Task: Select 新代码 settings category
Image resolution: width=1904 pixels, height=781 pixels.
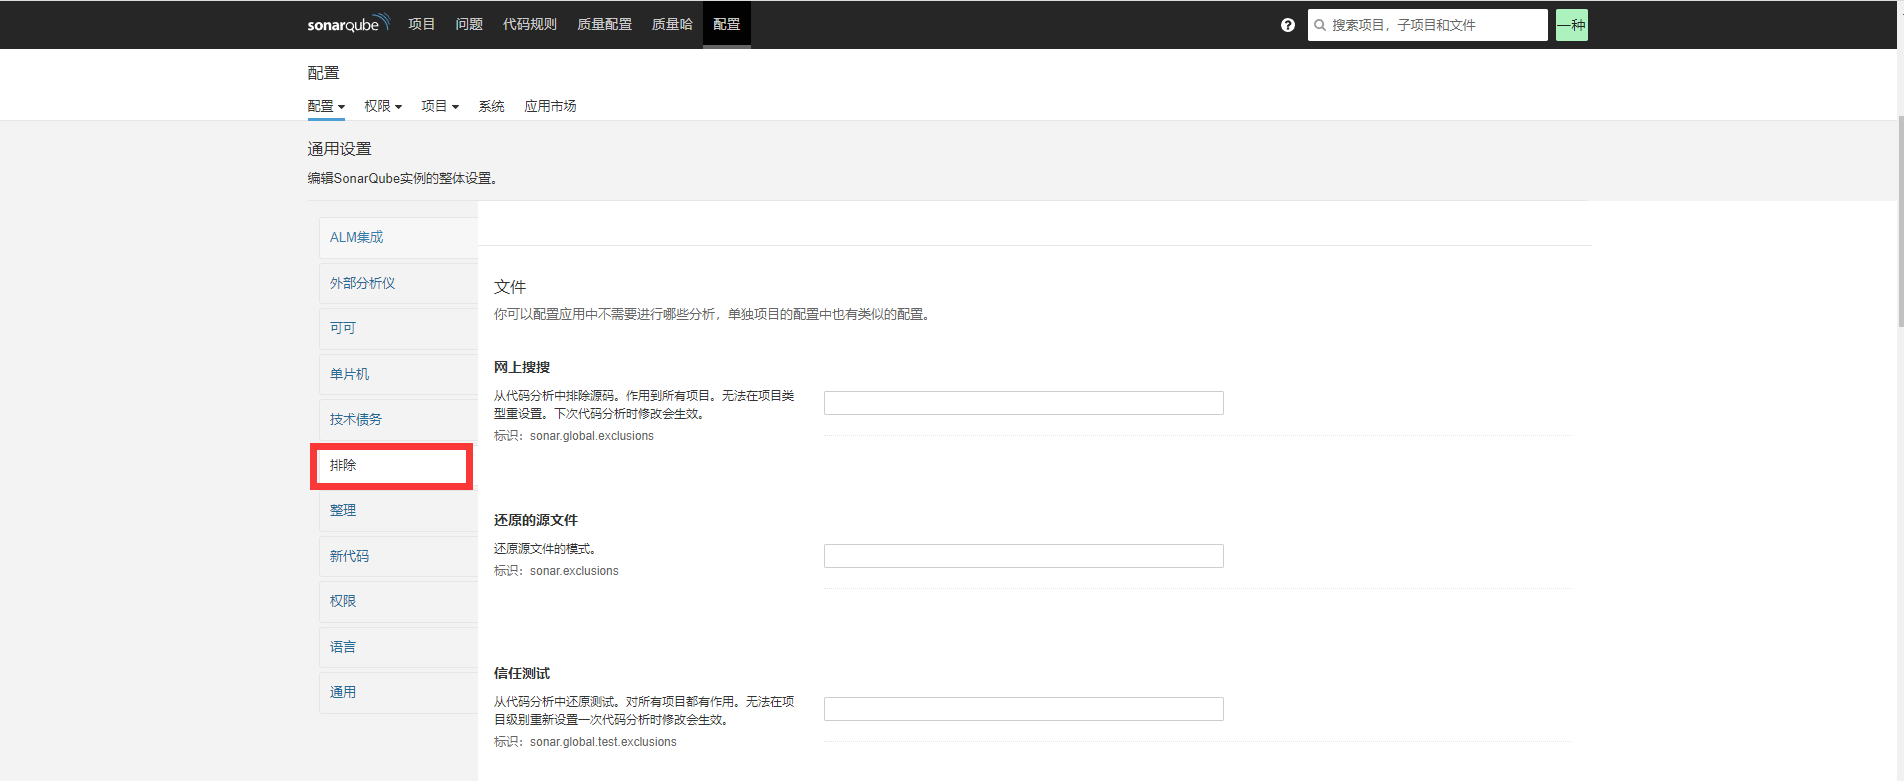Action: tap(398, 556)
